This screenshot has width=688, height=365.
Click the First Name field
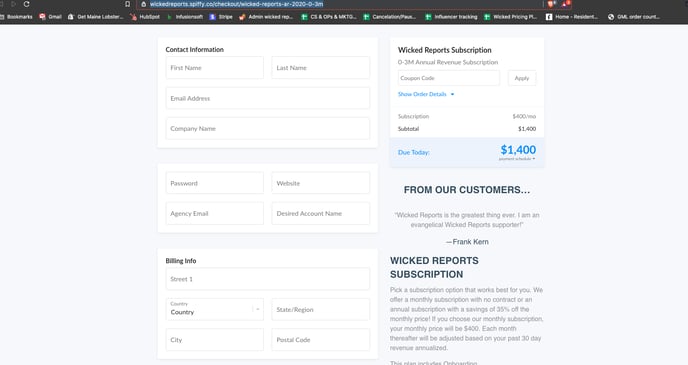point(215,68)
